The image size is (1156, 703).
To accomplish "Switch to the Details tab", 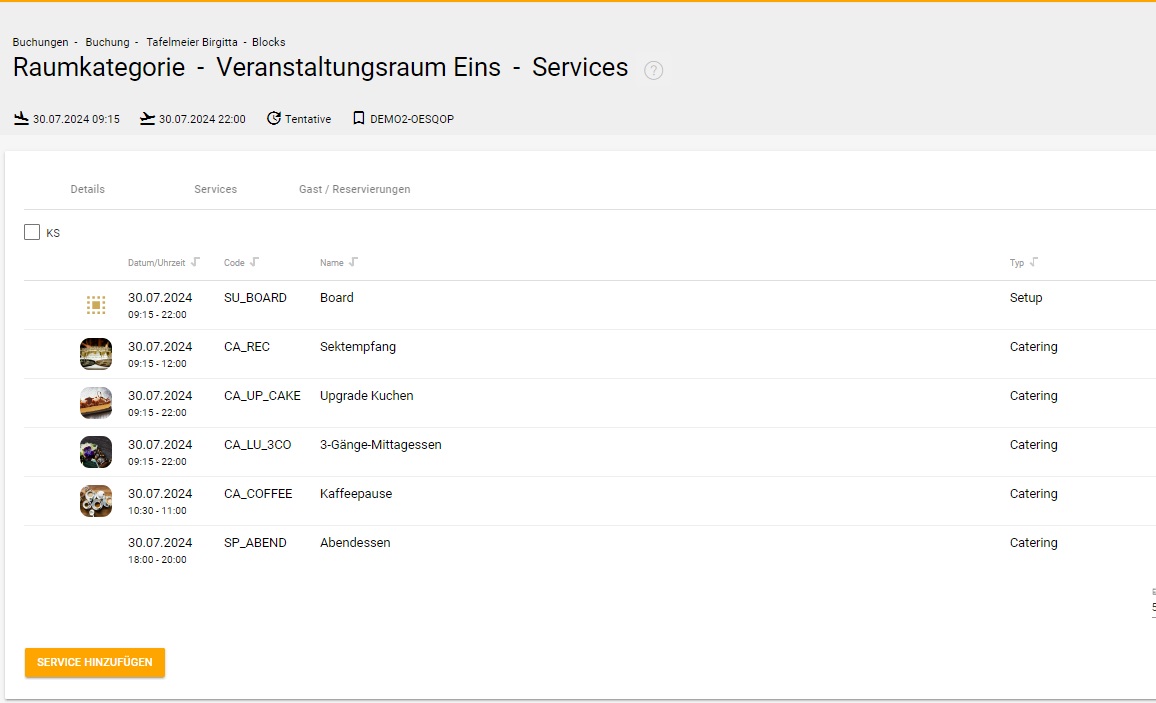I will [x=88, y=189].
